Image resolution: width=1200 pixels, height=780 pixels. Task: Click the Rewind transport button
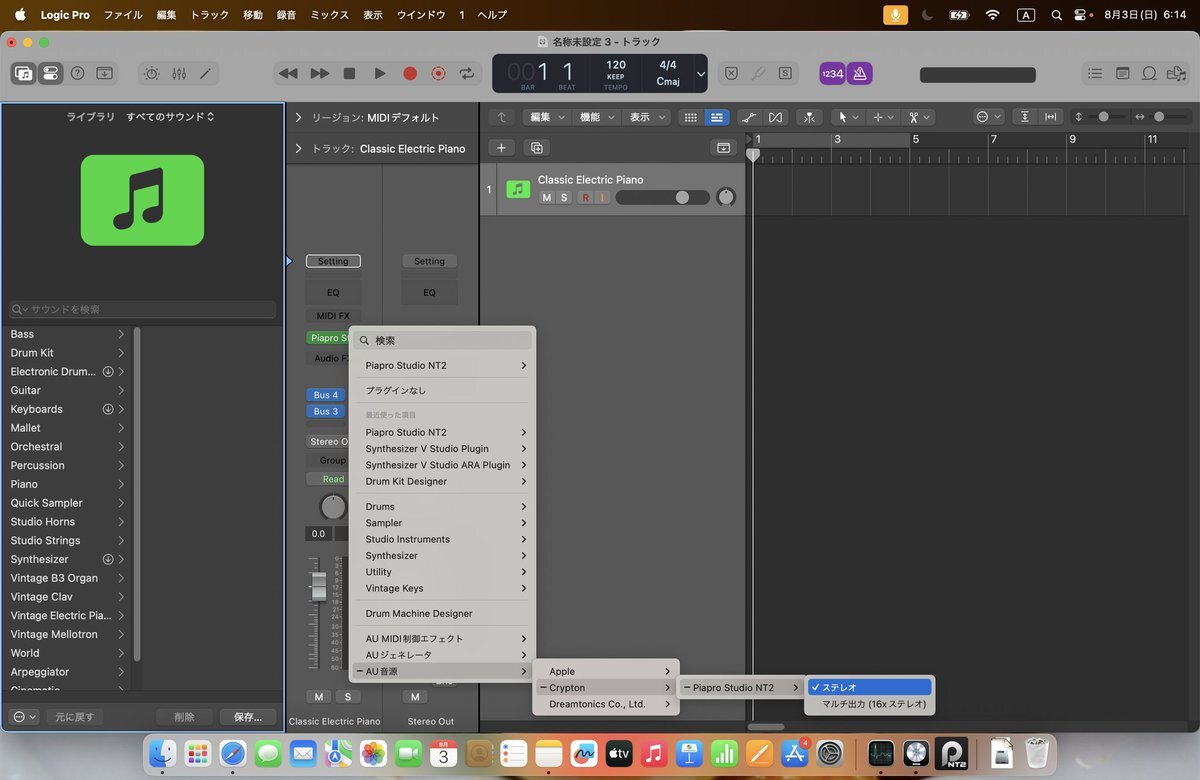tap(288, 73)
